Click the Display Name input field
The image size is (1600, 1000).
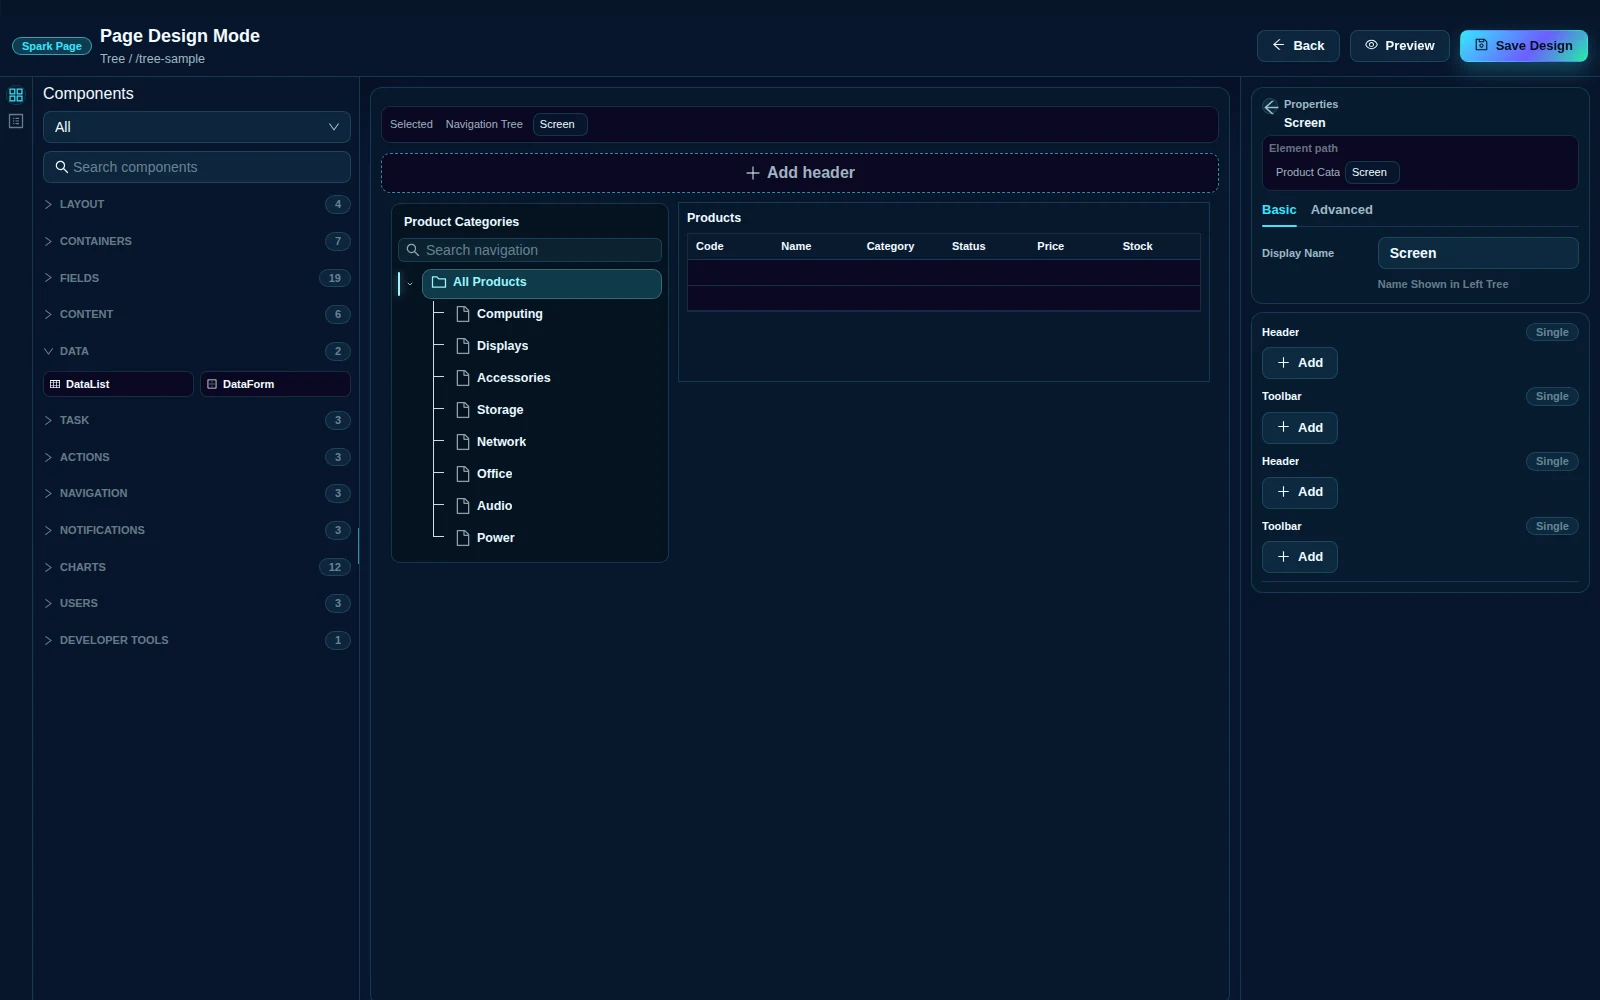point(1478,253)
